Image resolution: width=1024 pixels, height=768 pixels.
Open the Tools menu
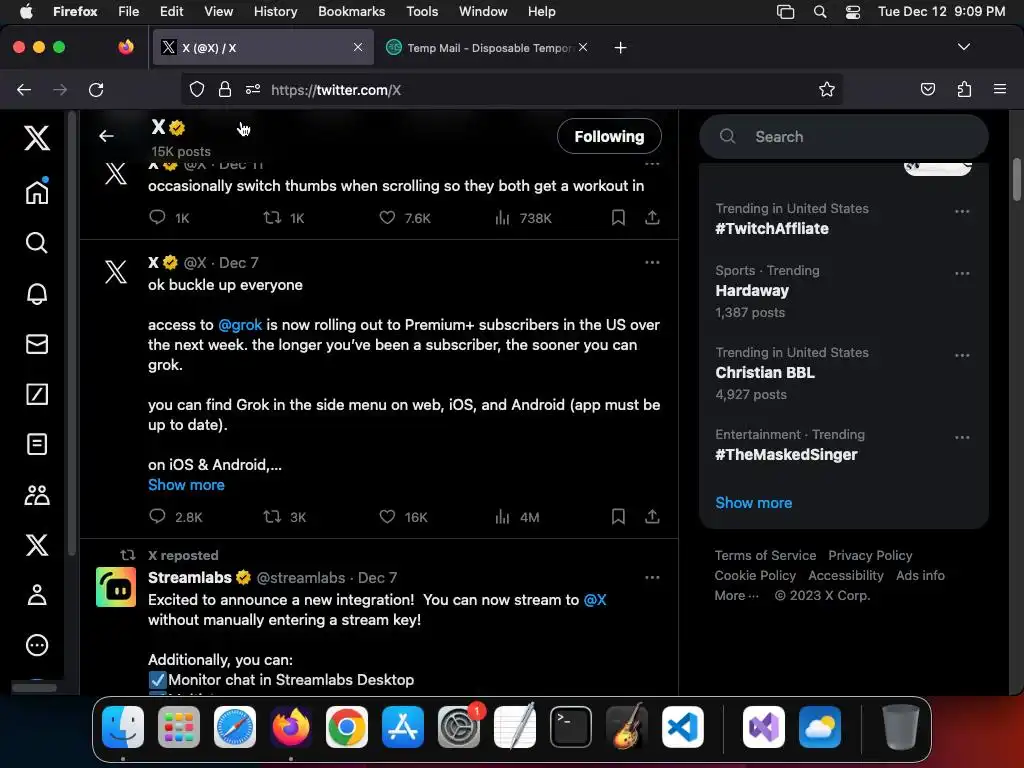422,11
